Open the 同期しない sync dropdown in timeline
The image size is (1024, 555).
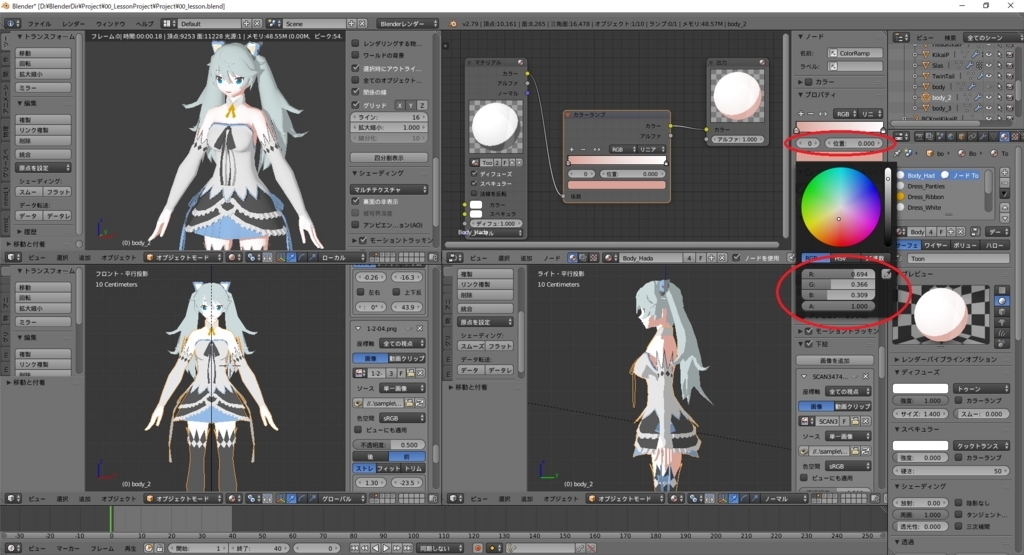(x=441, y=548)
